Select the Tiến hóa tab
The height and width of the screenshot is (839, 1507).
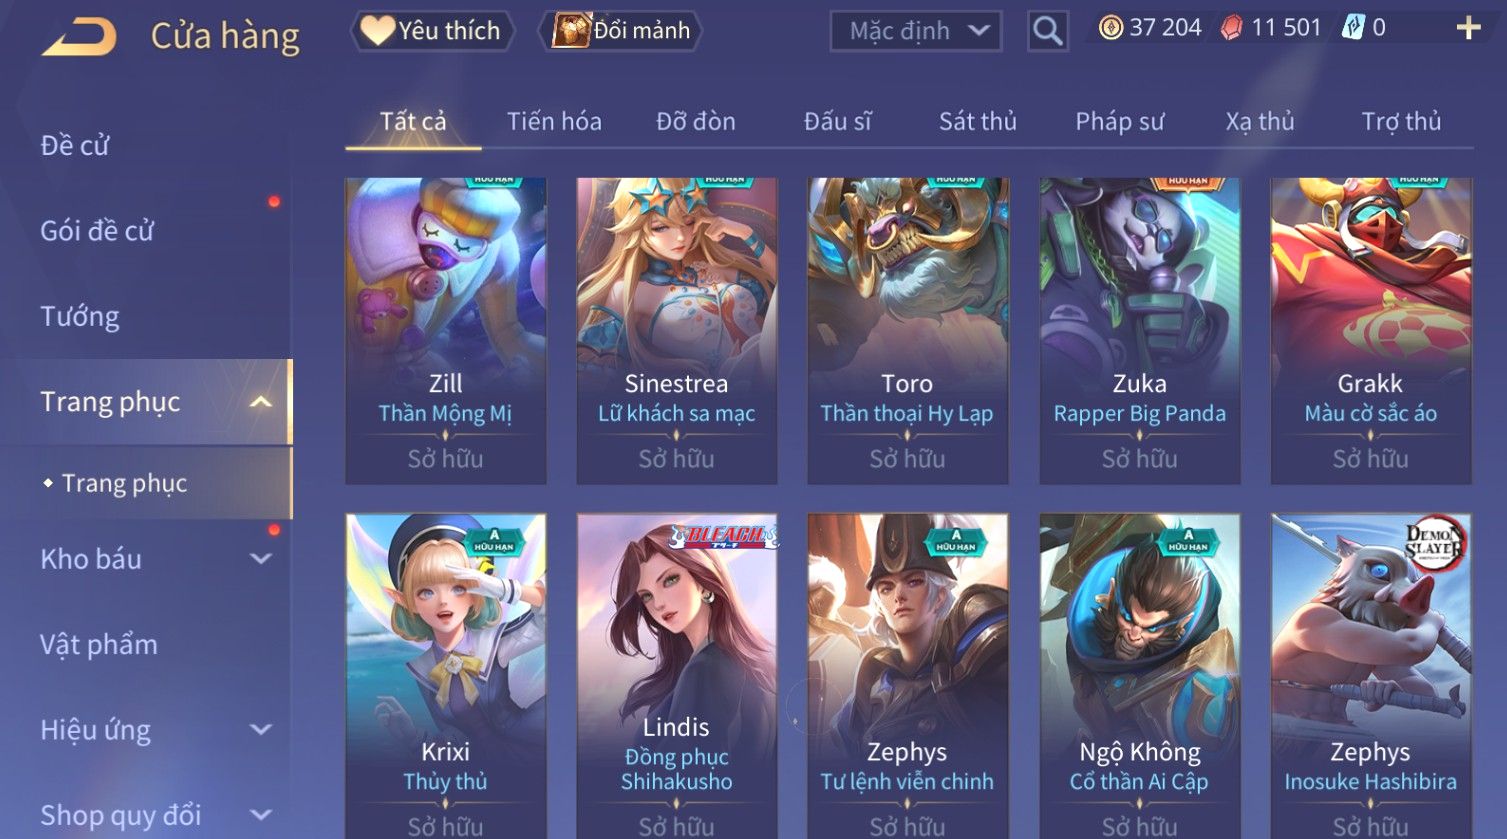pyautogui.click(x=554, y=122)
